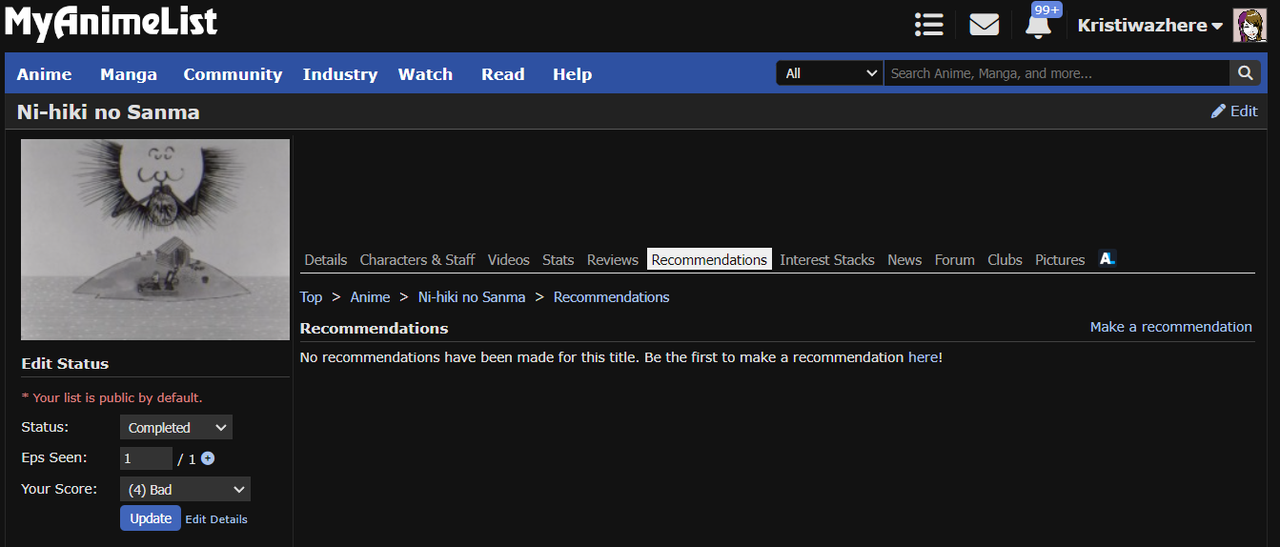This screenshot has width=1280, height=547.
Task: Click Recommendations breadcrumb link
Action: 611,297
